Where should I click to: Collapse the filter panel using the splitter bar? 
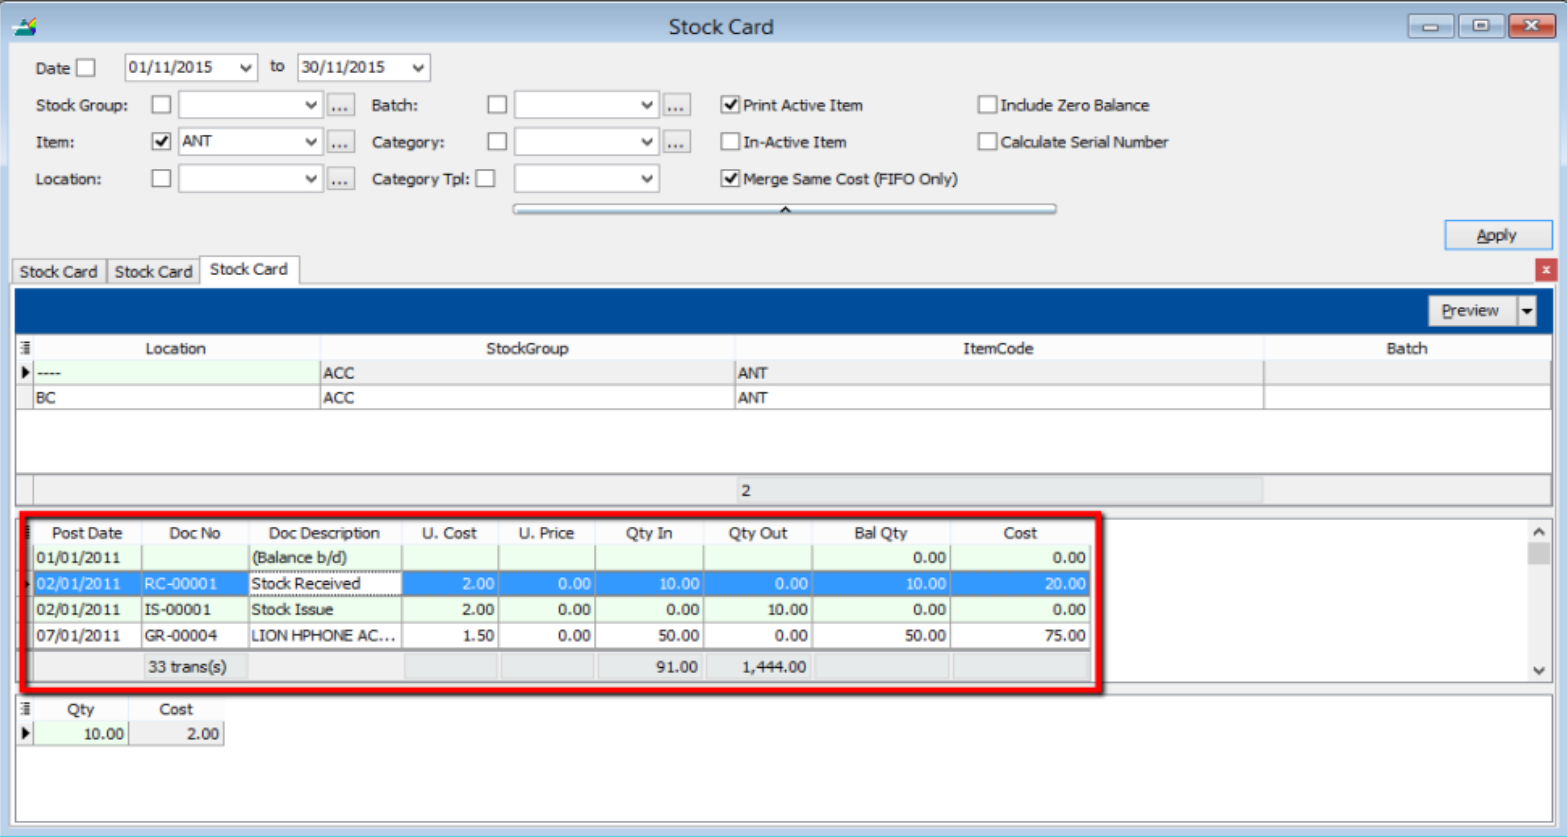coord(785,209)
